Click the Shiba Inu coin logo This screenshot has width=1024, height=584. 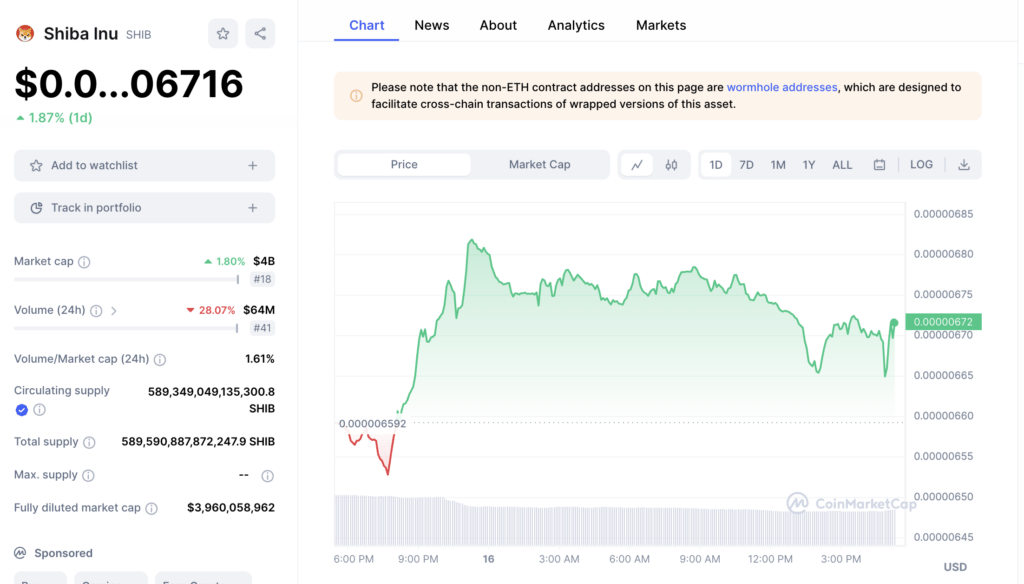click(25, 33)
